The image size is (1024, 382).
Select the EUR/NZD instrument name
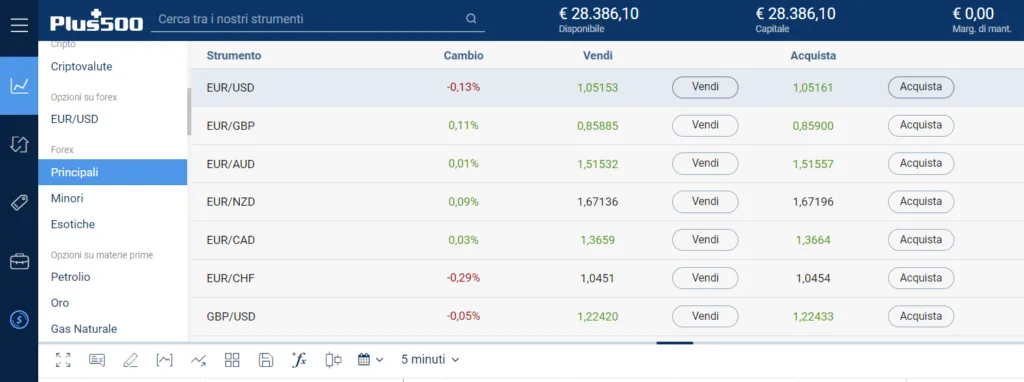(x=231, y=202)
